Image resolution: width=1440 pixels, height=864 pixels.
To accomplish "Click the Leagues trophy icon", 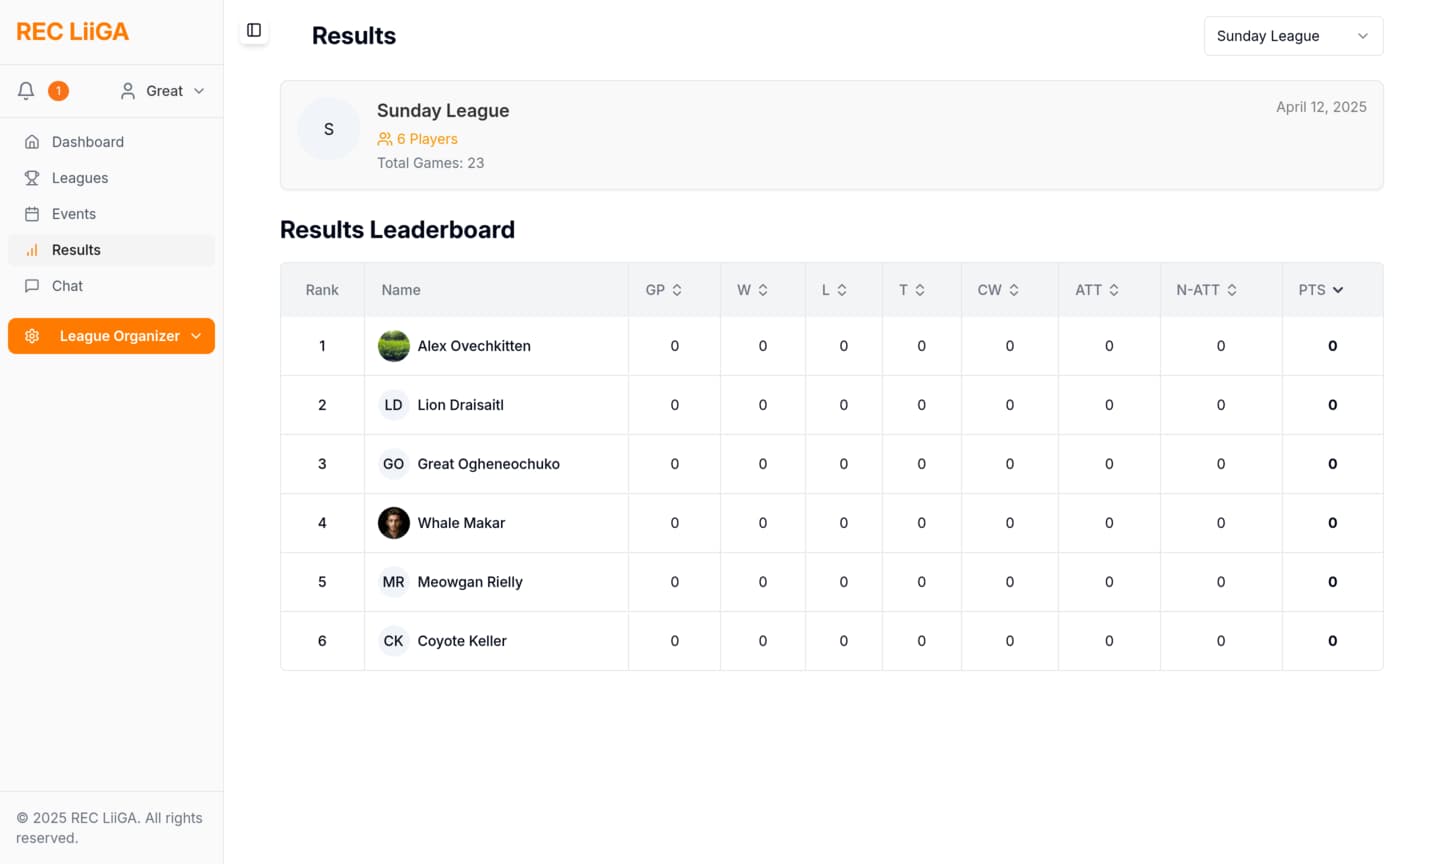I will (32, 178).
